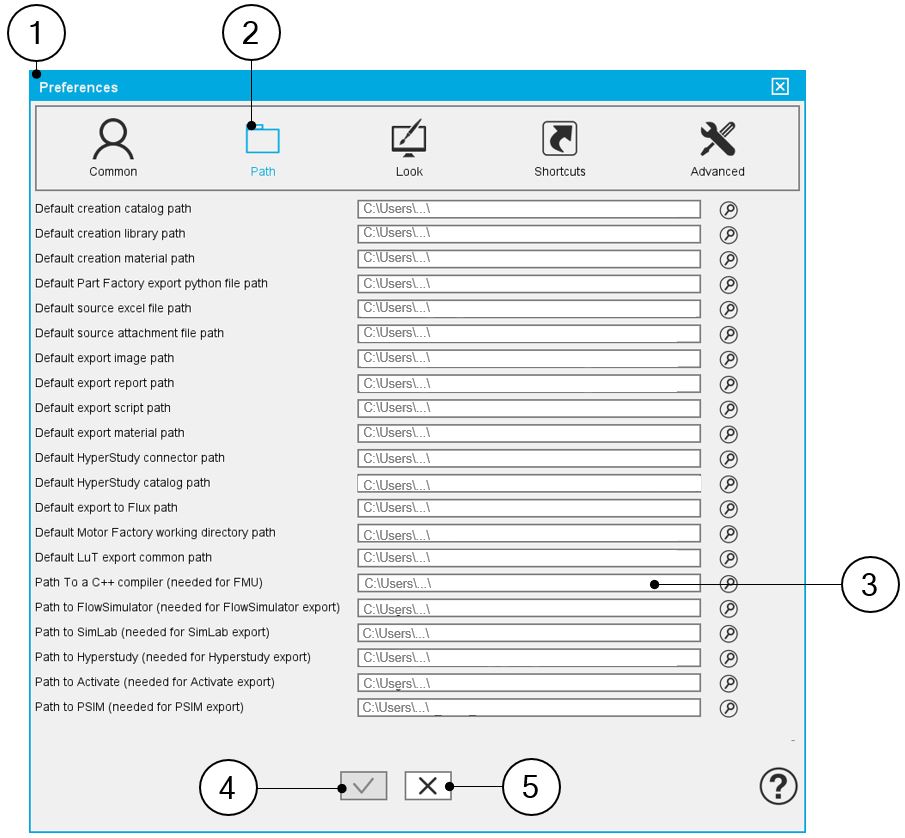Go to the Advanced preferences tab
This screenshot has height=838, width=905.
717,148
